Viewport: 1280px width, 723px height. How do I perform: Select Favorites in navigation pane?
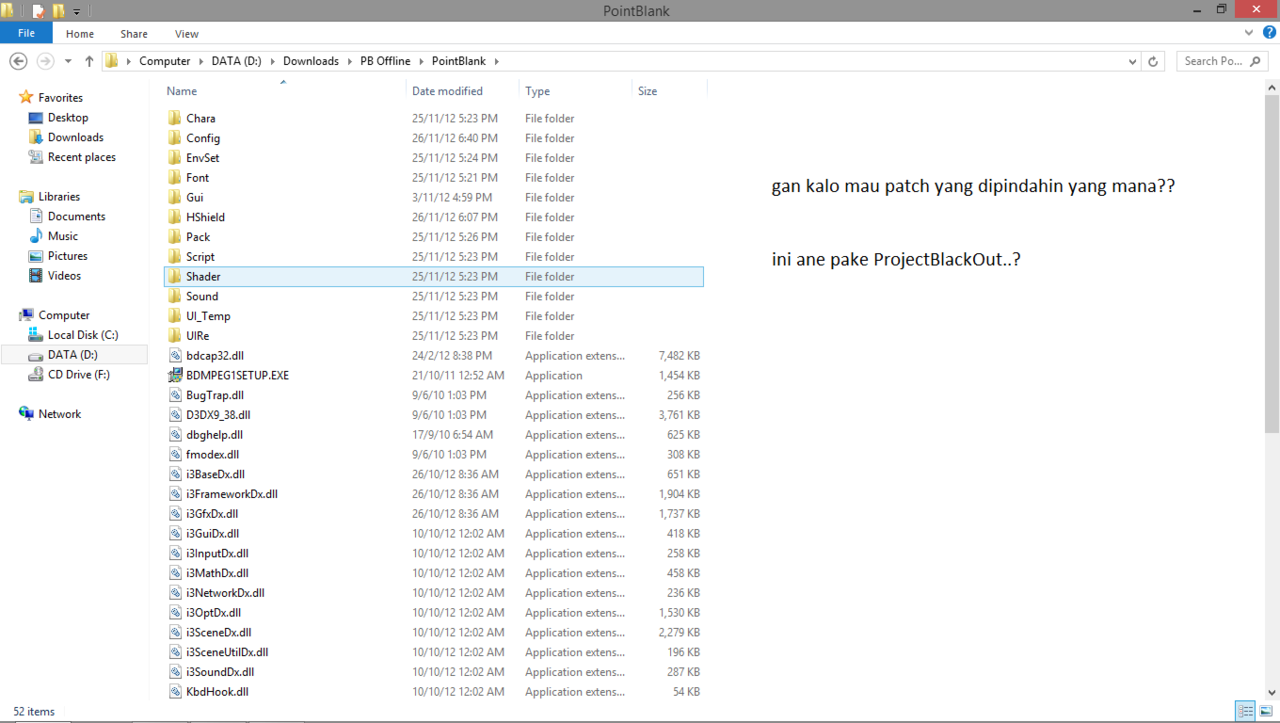(x=60, y=98)
